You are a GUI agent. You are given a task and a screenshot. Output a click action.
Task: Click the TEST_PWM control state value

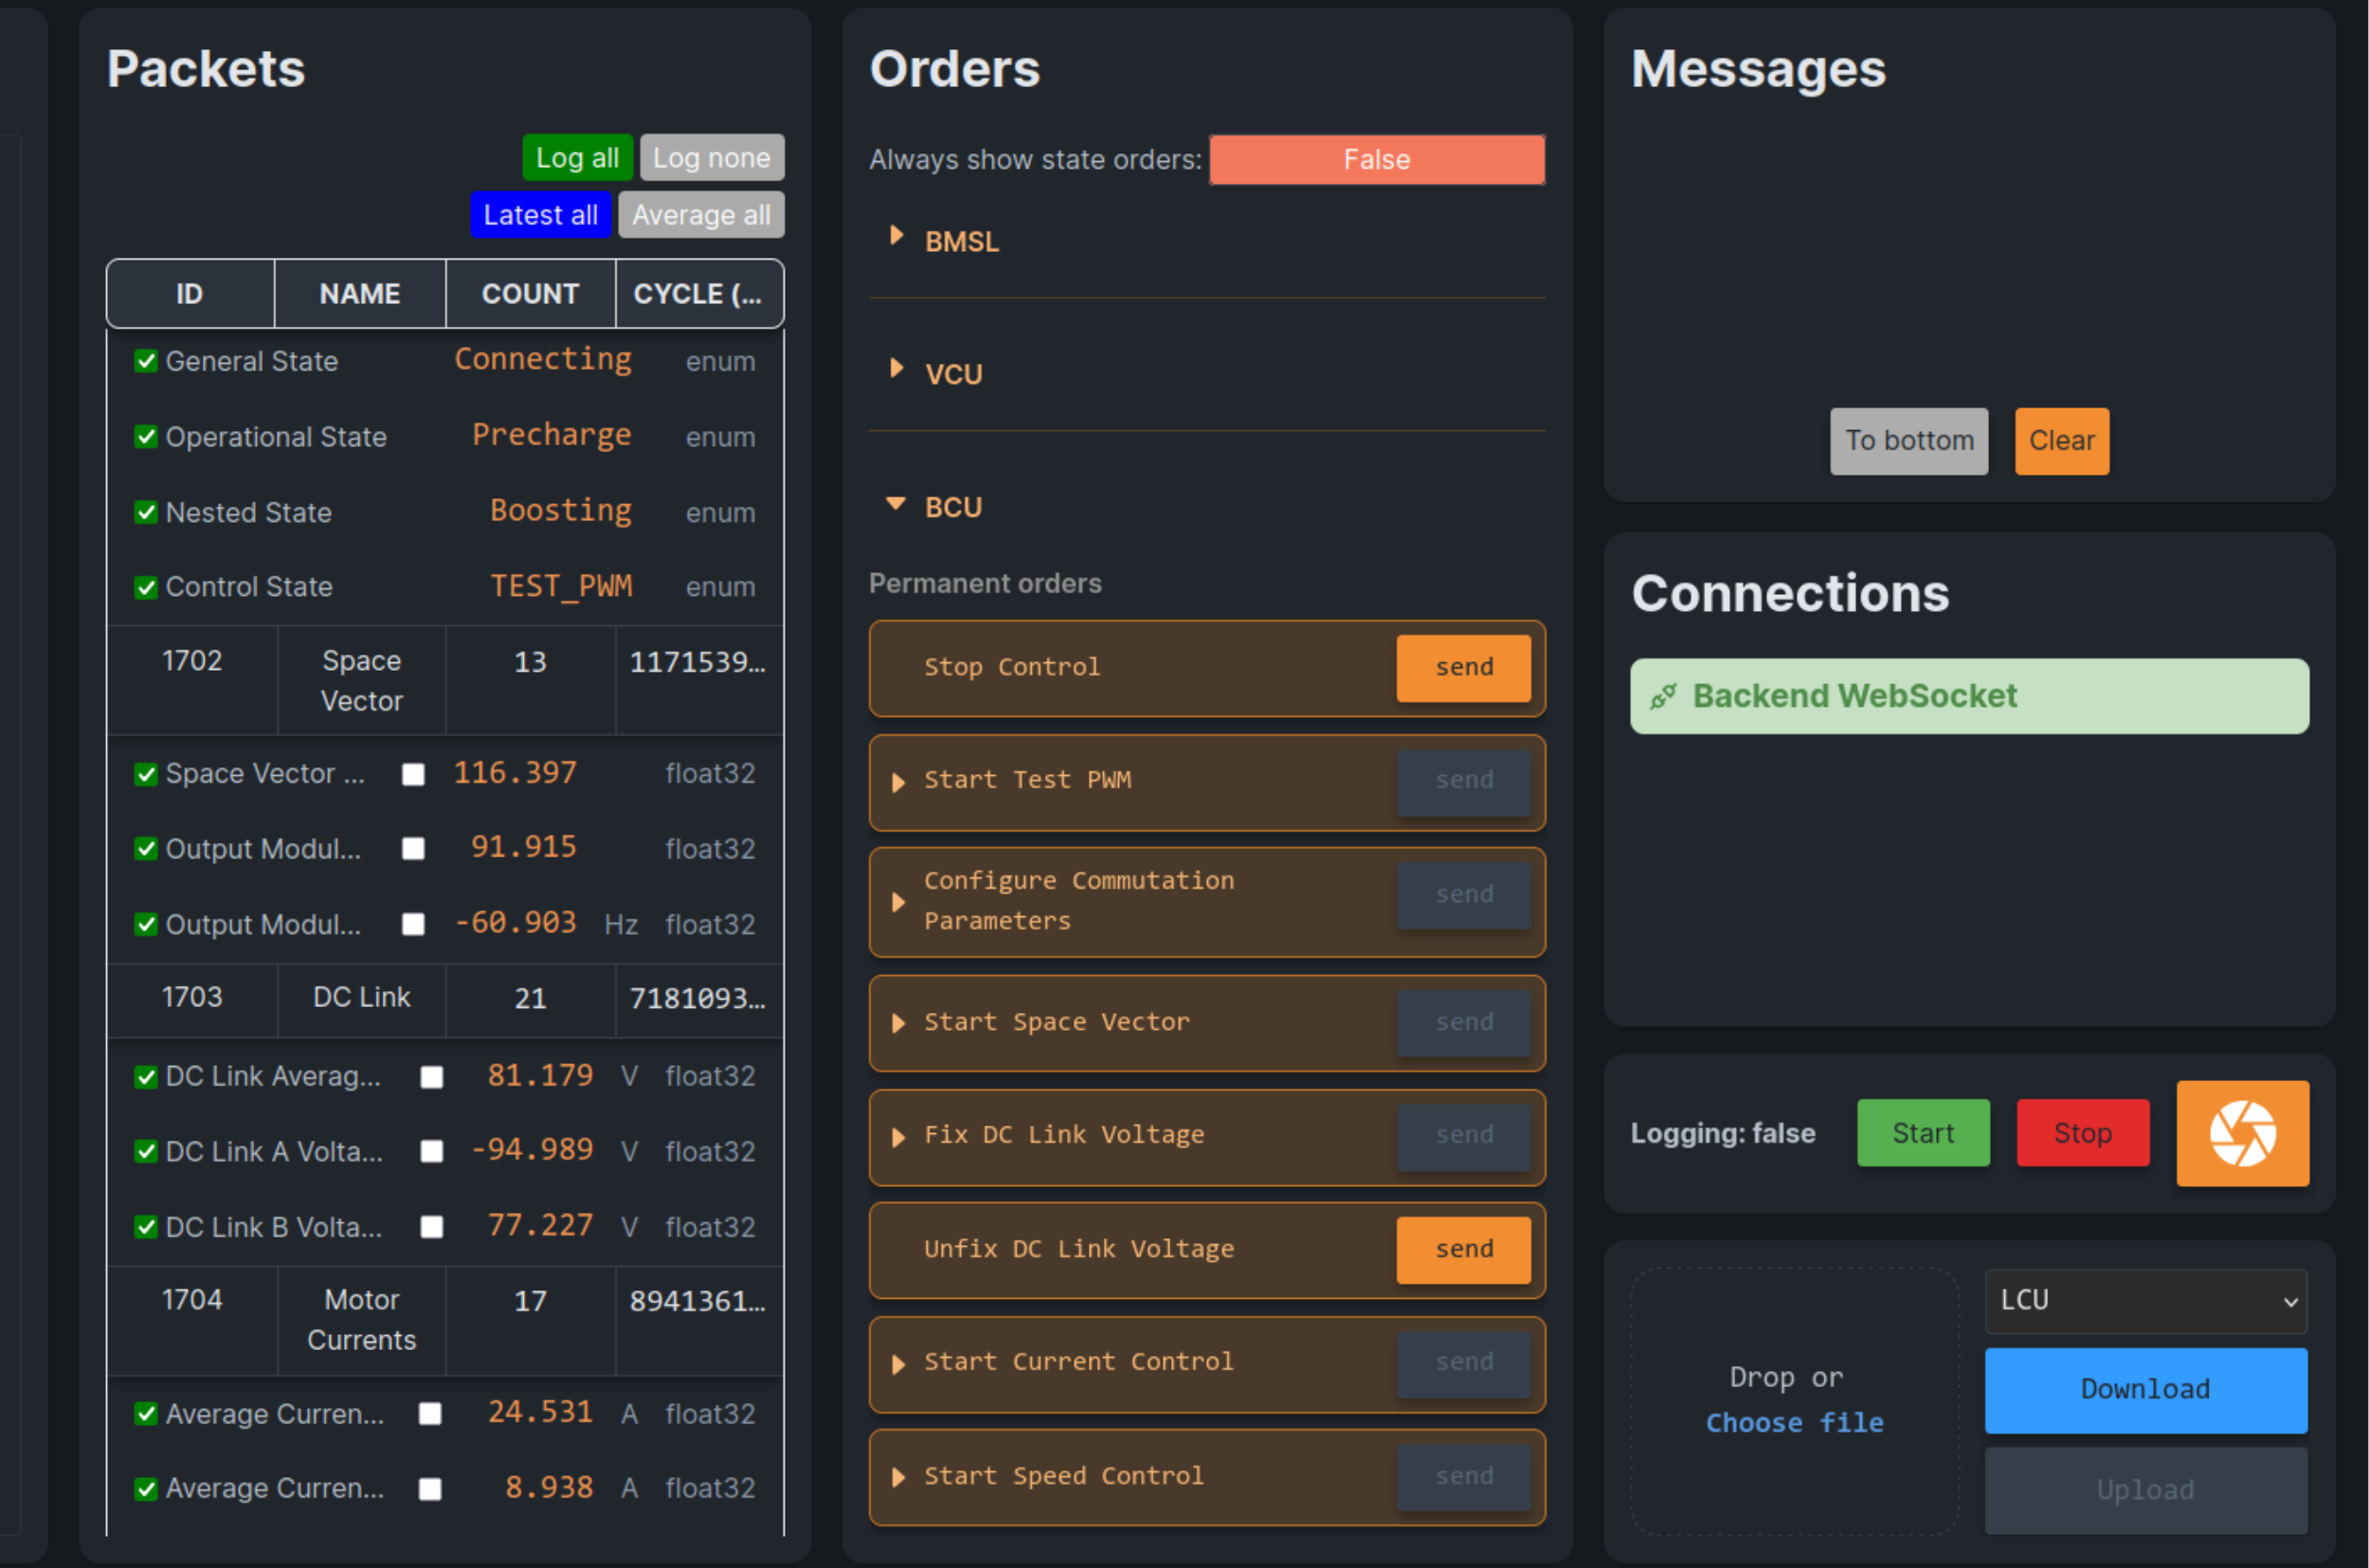561,586
